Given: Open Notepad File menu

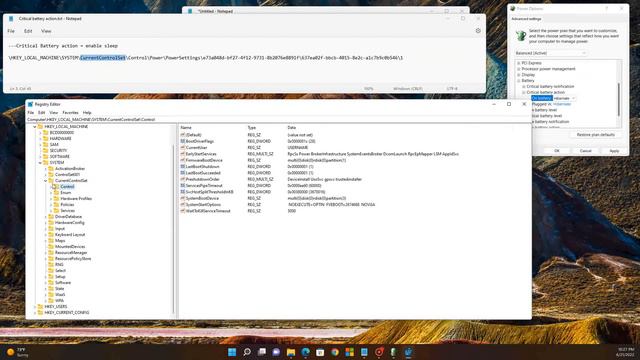Looking at the screenshot, I should [11, 31].
